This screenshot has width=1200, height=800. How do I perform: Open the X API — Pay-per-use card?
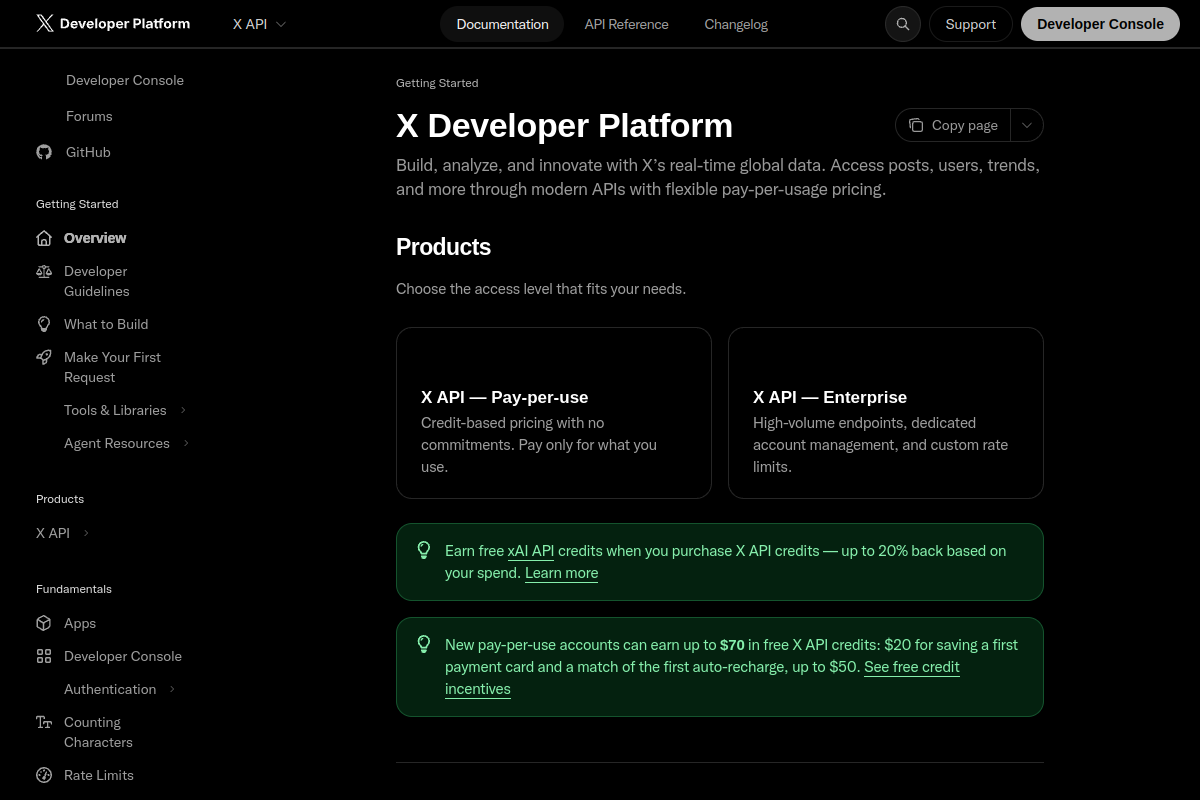(x=554, y=413)
